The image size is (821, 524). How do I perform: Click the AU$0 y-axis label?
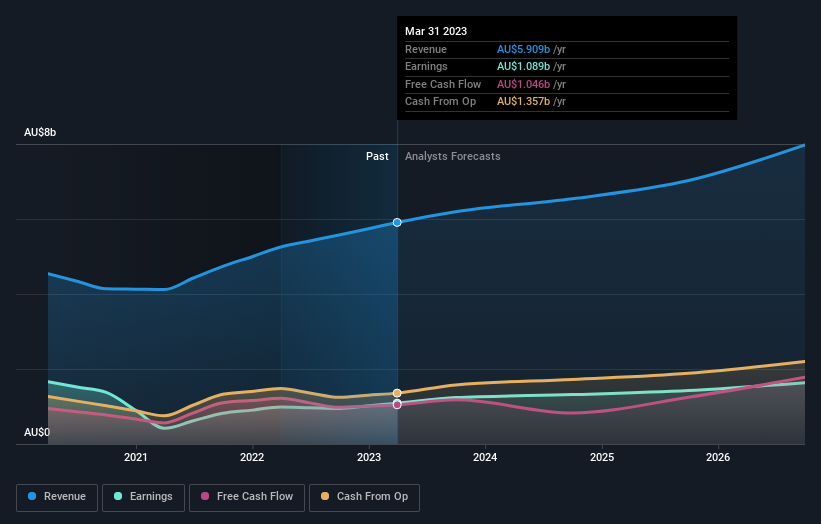[37, 432]
